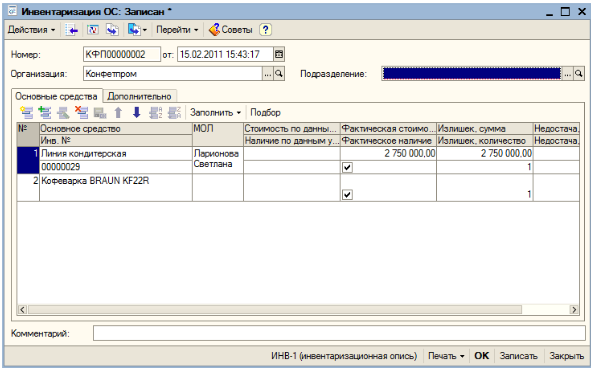
Task: Switch to the Дополнительно tab
Action: pyautogui.click(x=139, y=96)
